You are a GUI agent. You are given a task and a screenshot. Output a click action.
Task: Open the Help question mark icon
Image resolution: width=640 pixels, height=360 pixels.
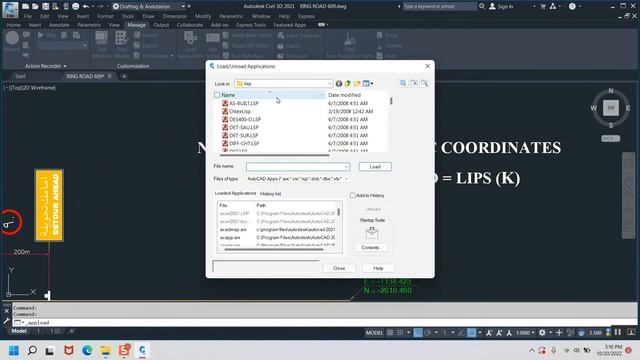pyautogui.click(x=572, y=6)
